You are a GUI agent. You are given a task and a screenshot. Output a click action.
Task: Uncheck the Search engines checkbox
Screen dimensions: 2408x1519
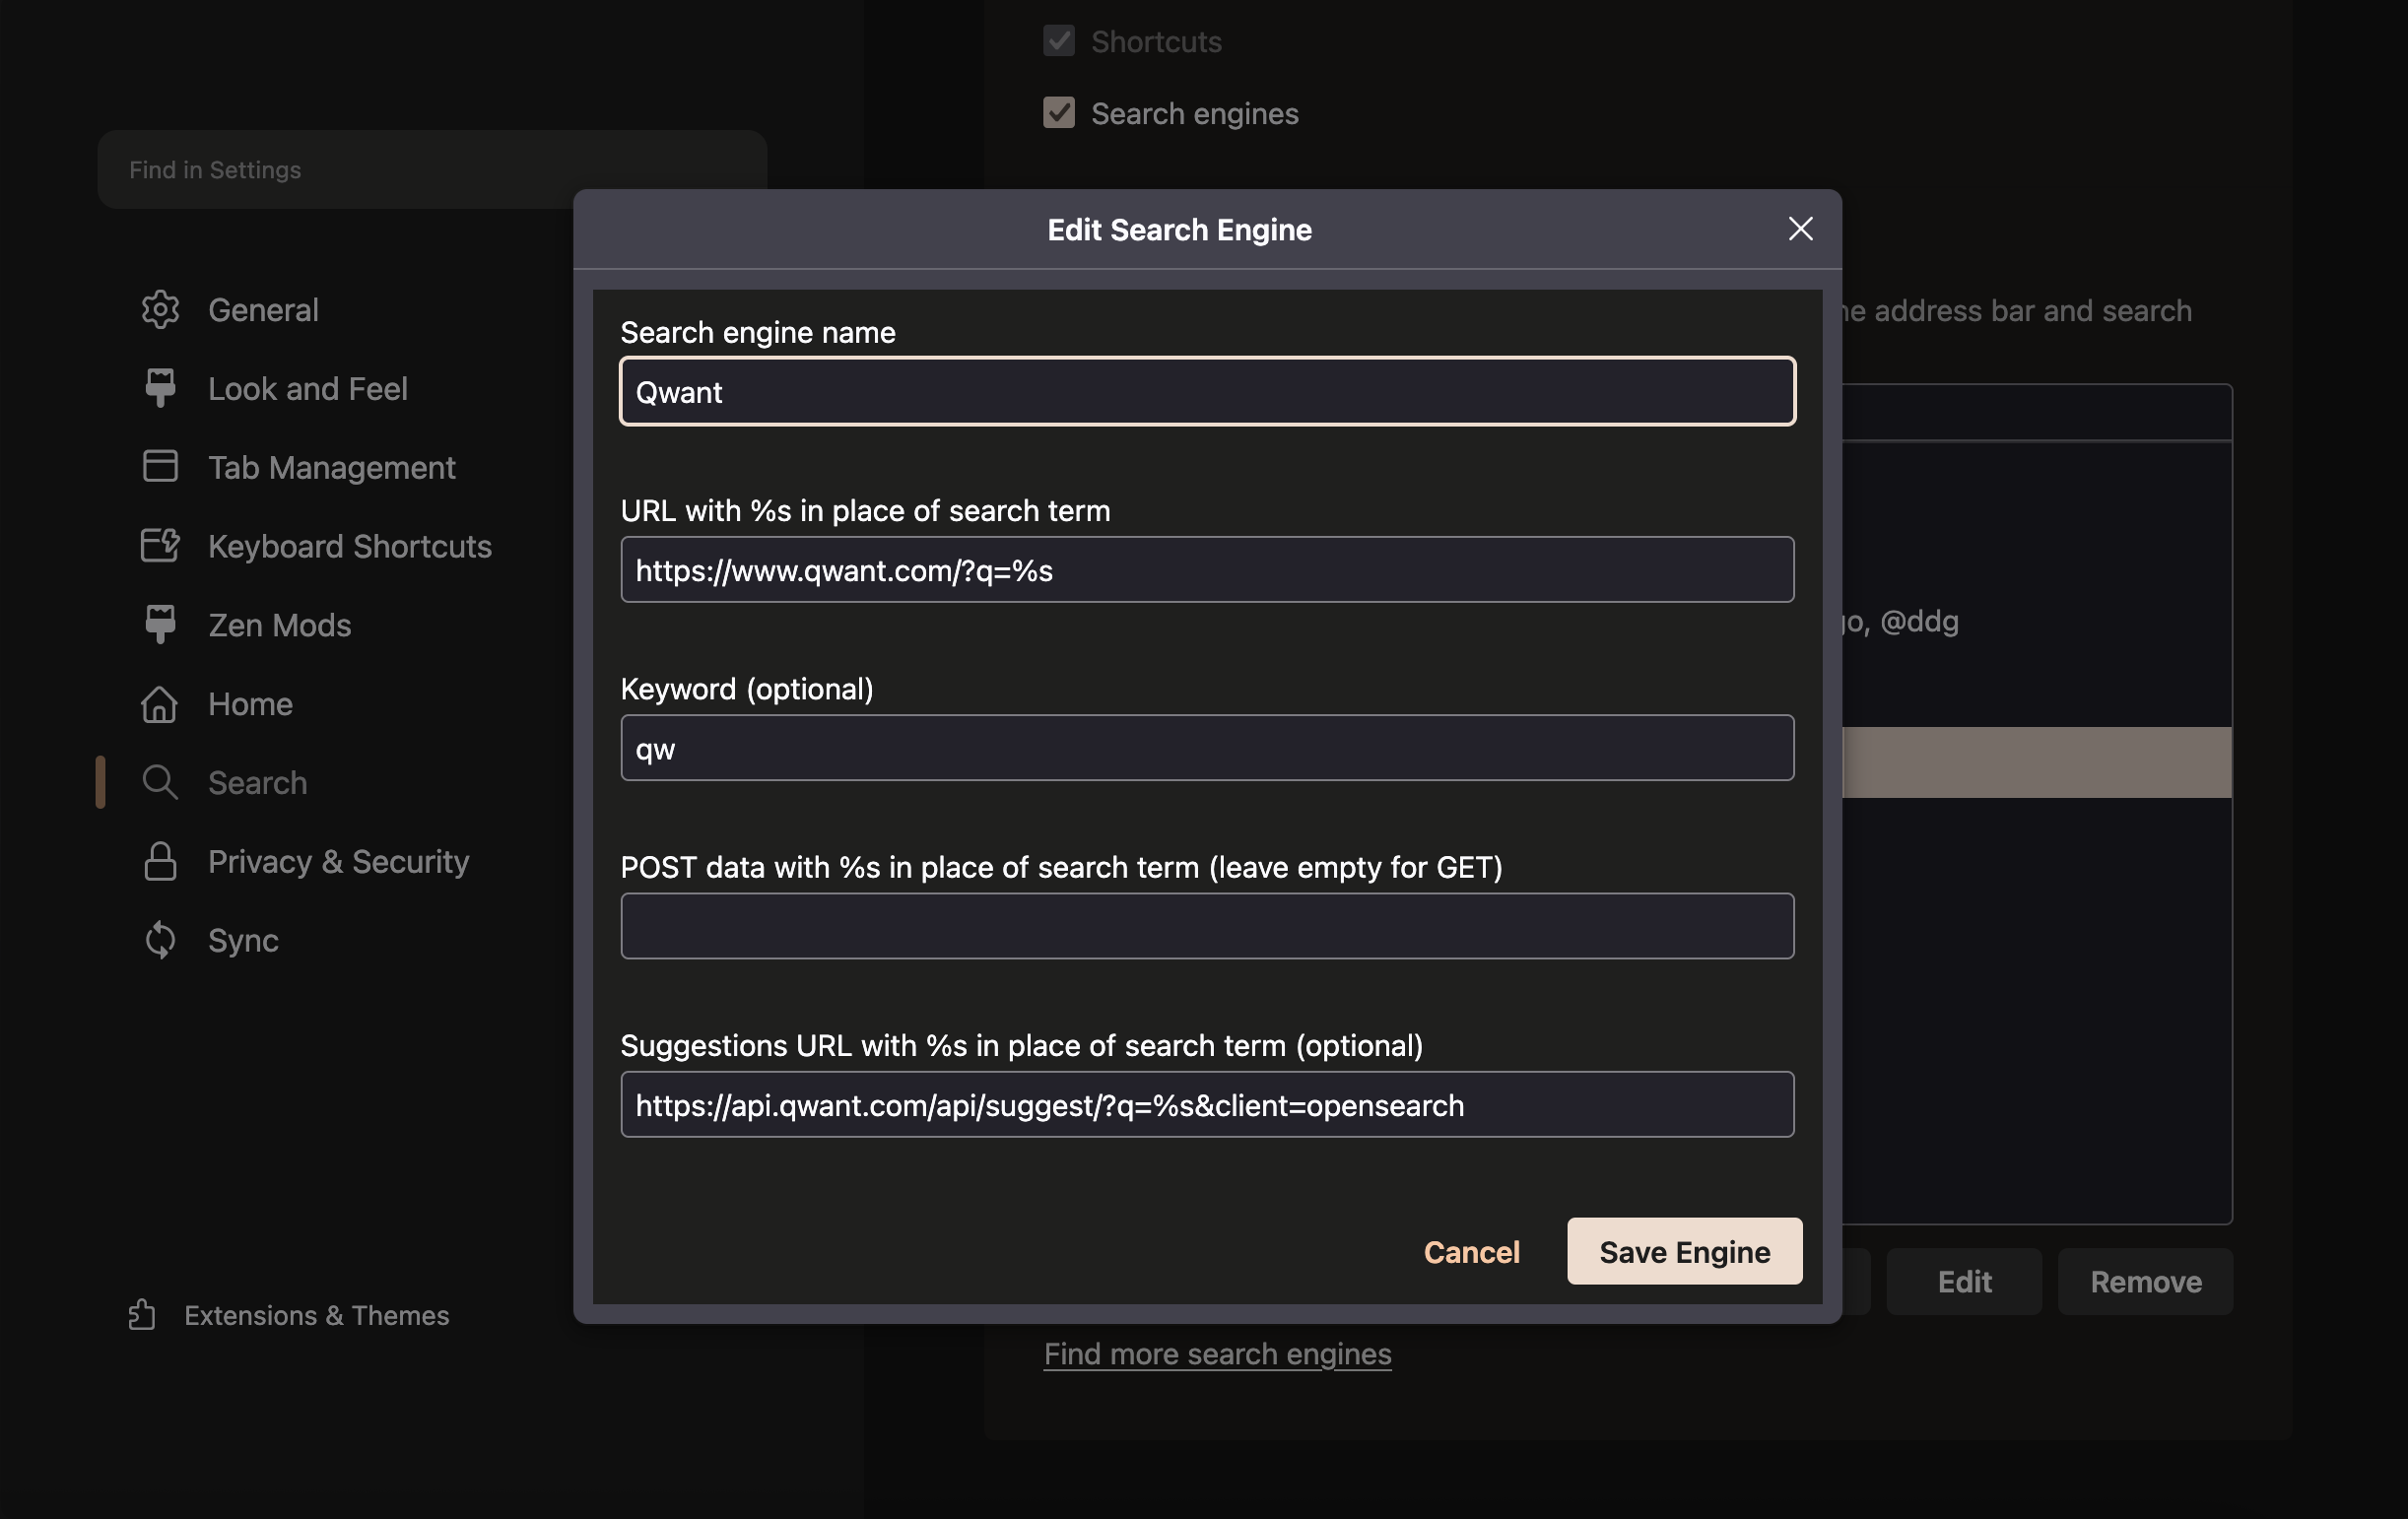point(1058,113)
